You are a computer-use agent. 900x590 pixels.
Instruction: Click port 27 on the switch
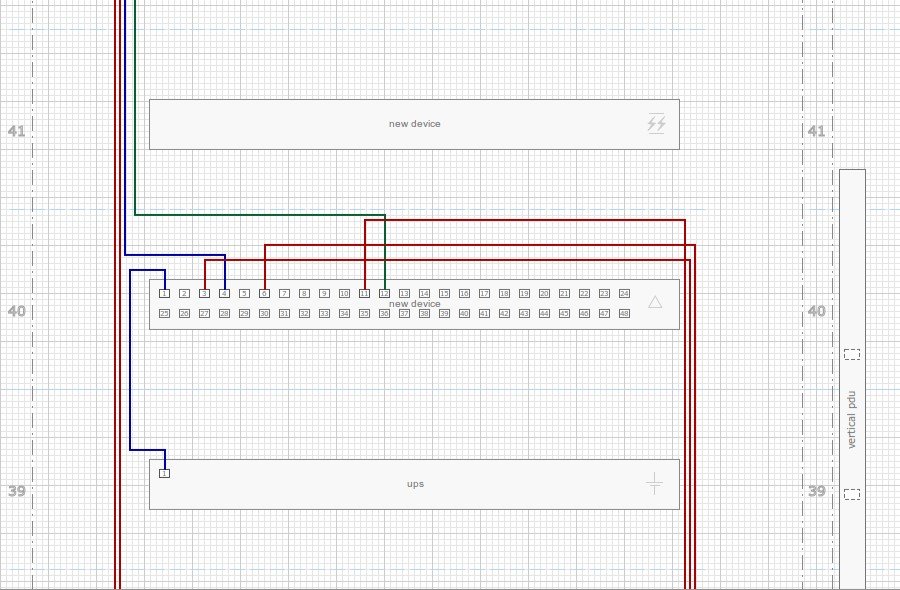(x=204, y=313)
